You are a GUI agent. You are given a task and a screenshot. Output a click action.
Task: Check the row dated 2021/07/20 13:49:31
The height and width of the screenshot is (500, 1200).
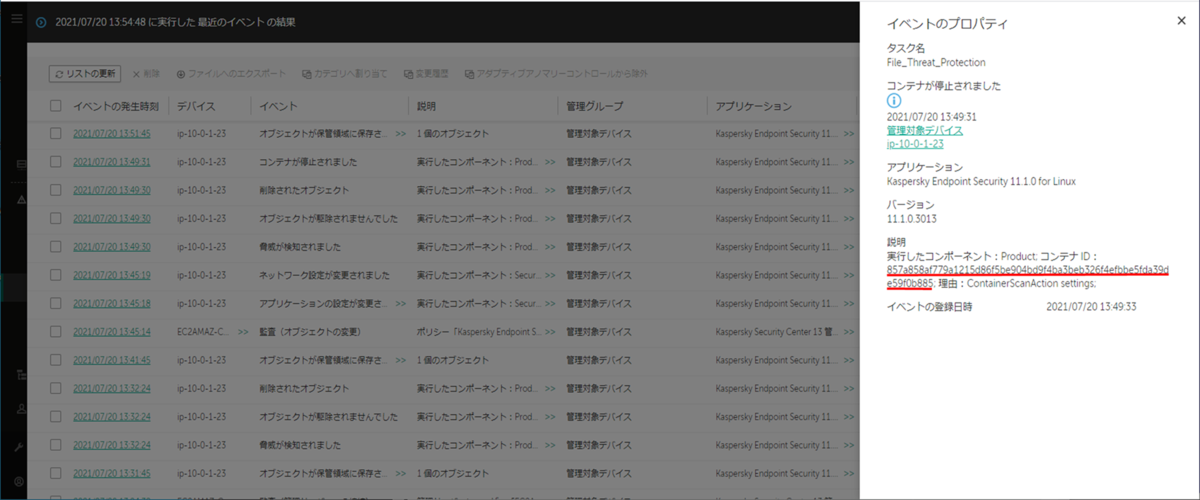(x=56, y=161)
